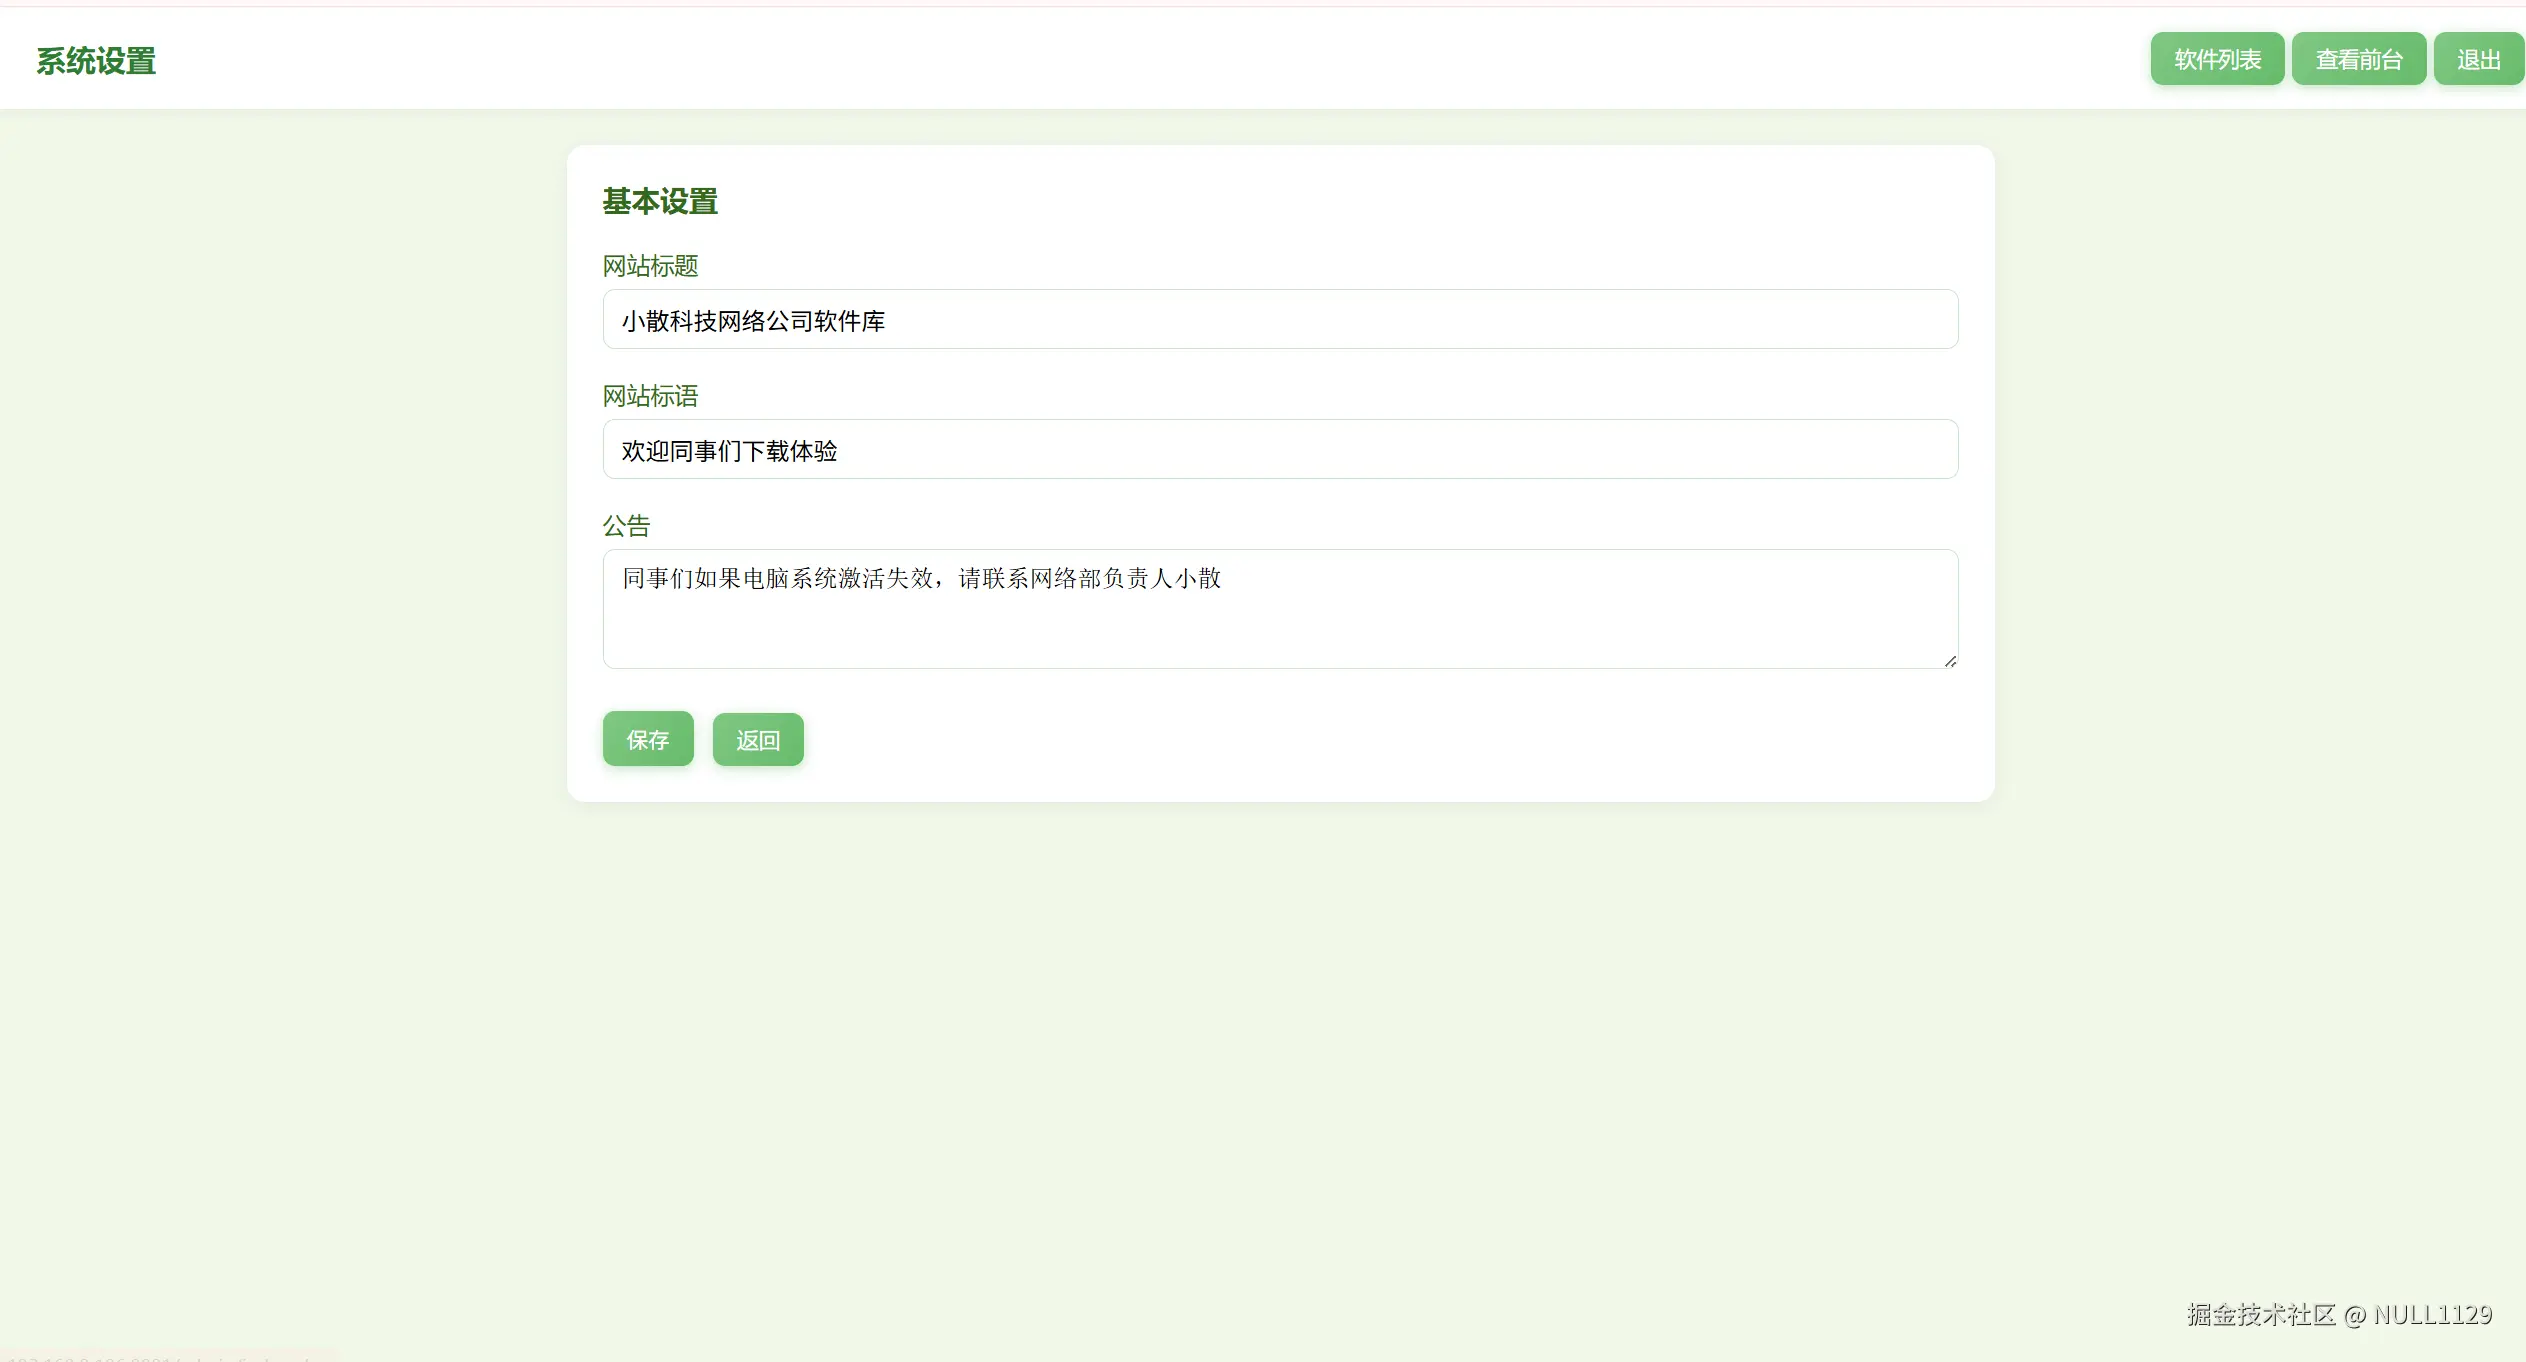Save settings with the 保存 button
This screenshot has width=2526, height=1362.
[647, 739]
